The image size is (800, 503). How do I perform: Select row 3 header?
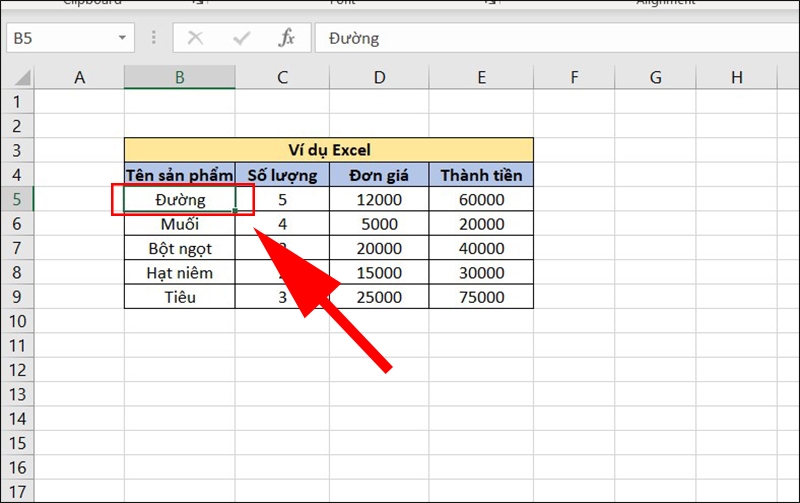click(17, 150)
